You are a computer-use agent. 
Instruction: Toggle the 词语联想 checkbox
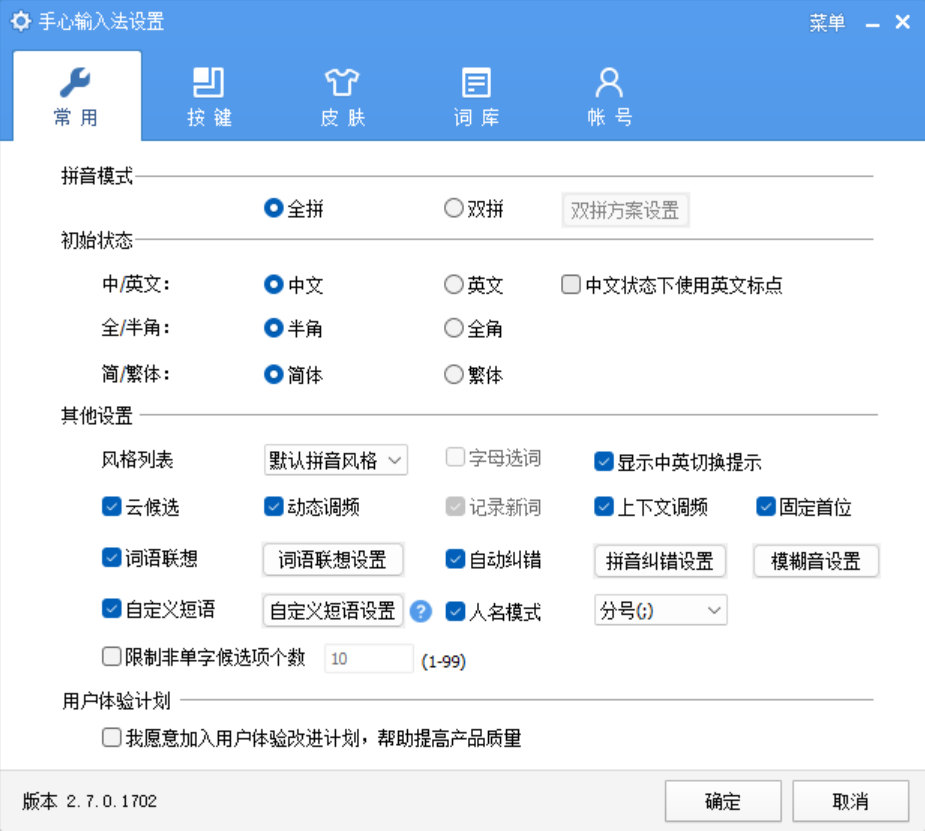click(x=150, y=558)
